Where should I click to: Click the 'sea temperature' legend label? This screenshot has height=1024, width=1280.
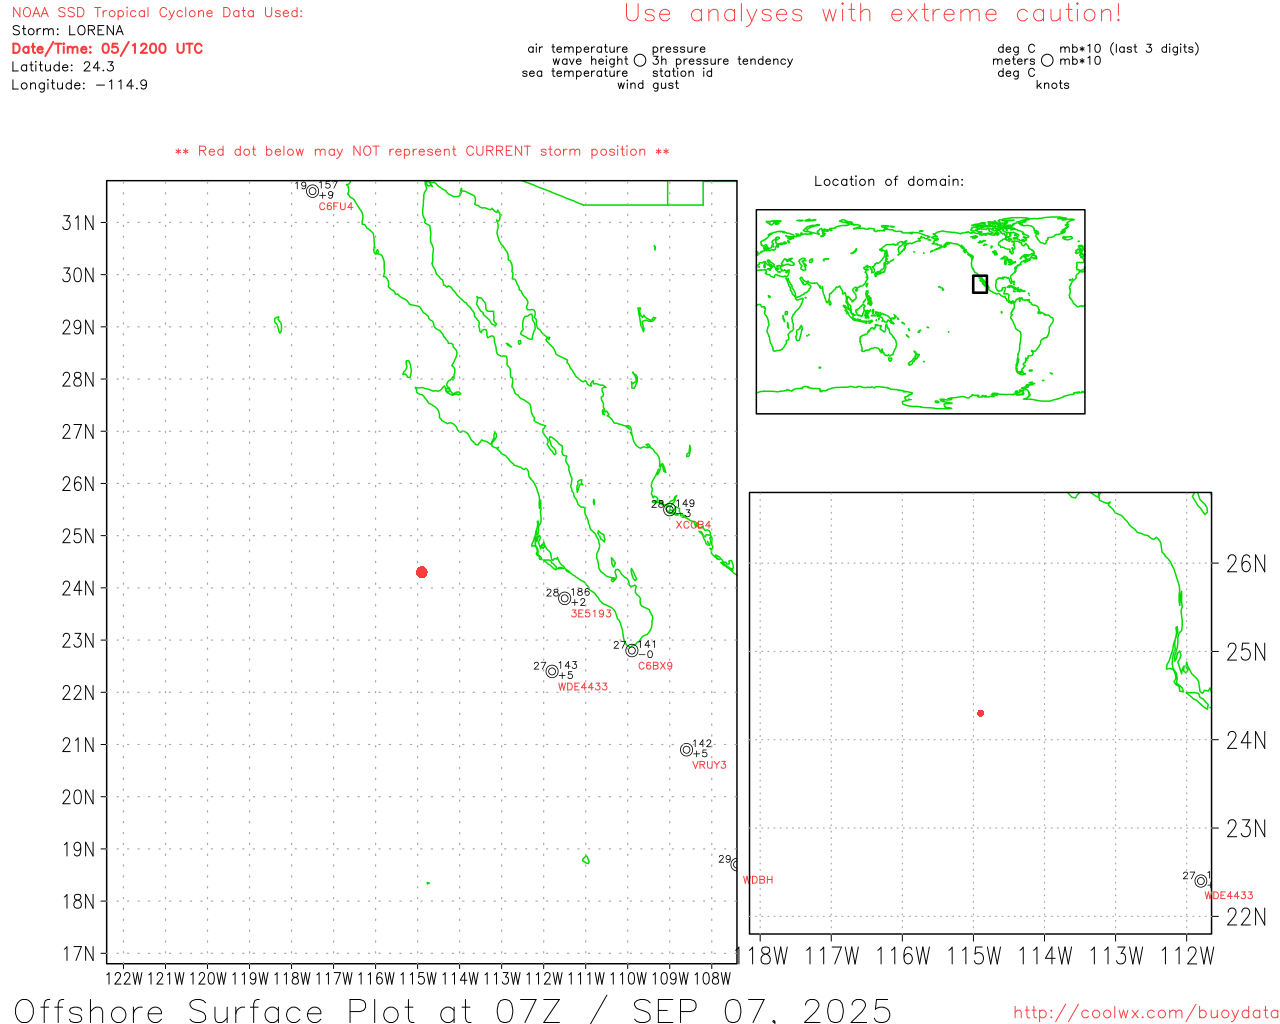pyautogui.click(x=575, y=73)
